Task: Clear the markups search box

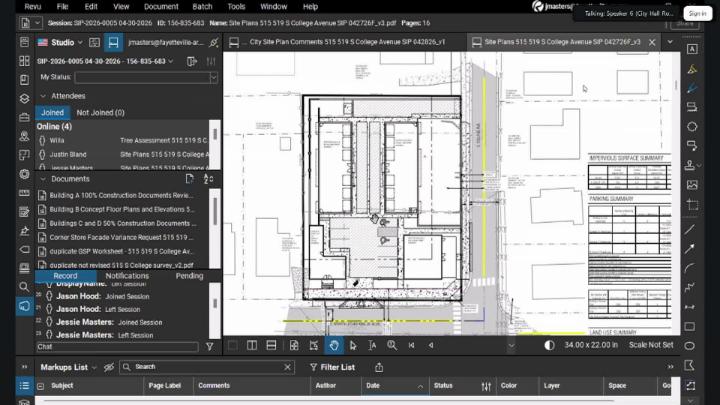Action: pyautogui.click(x=287, y=367)
